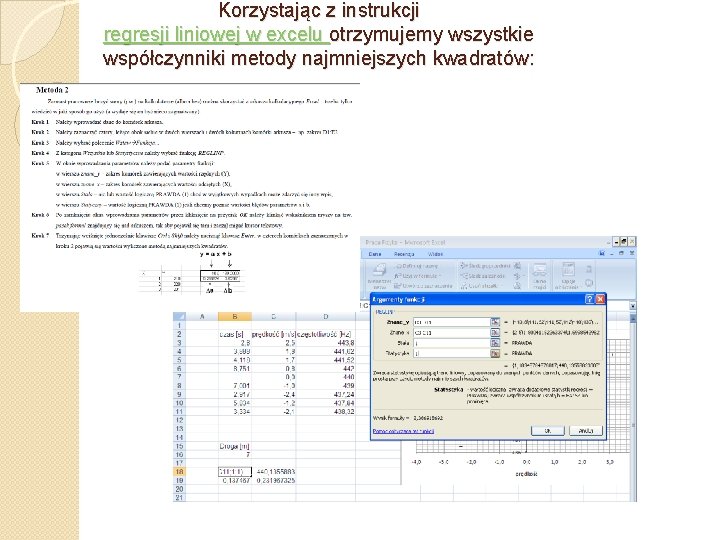Click the Show Formulas icon in ribbon
720x540 pixels.
point(518,266)
